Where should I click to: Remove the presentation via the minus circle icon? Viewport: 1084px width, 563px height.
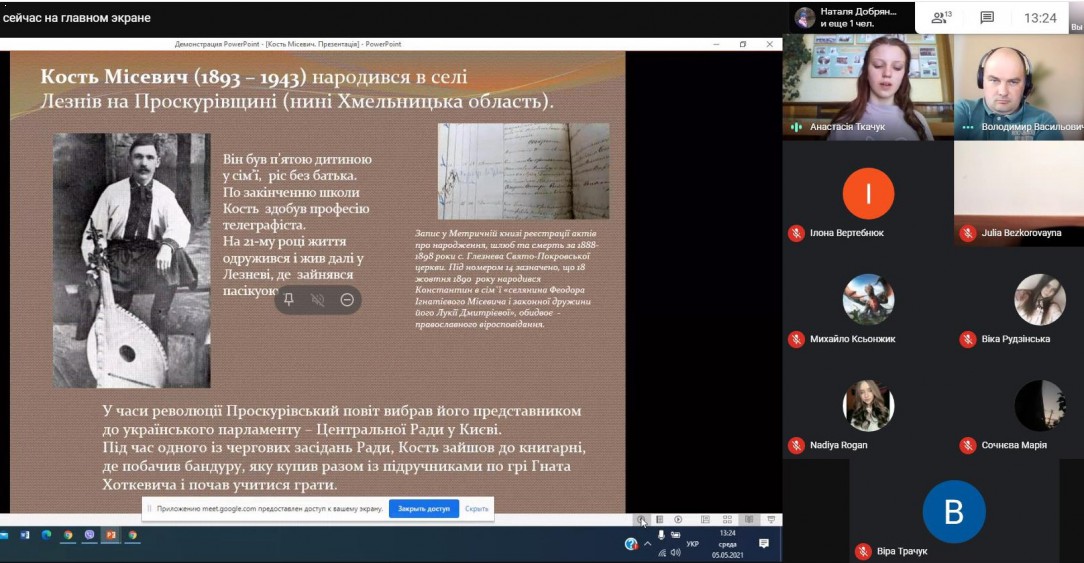tap(347, 299)
